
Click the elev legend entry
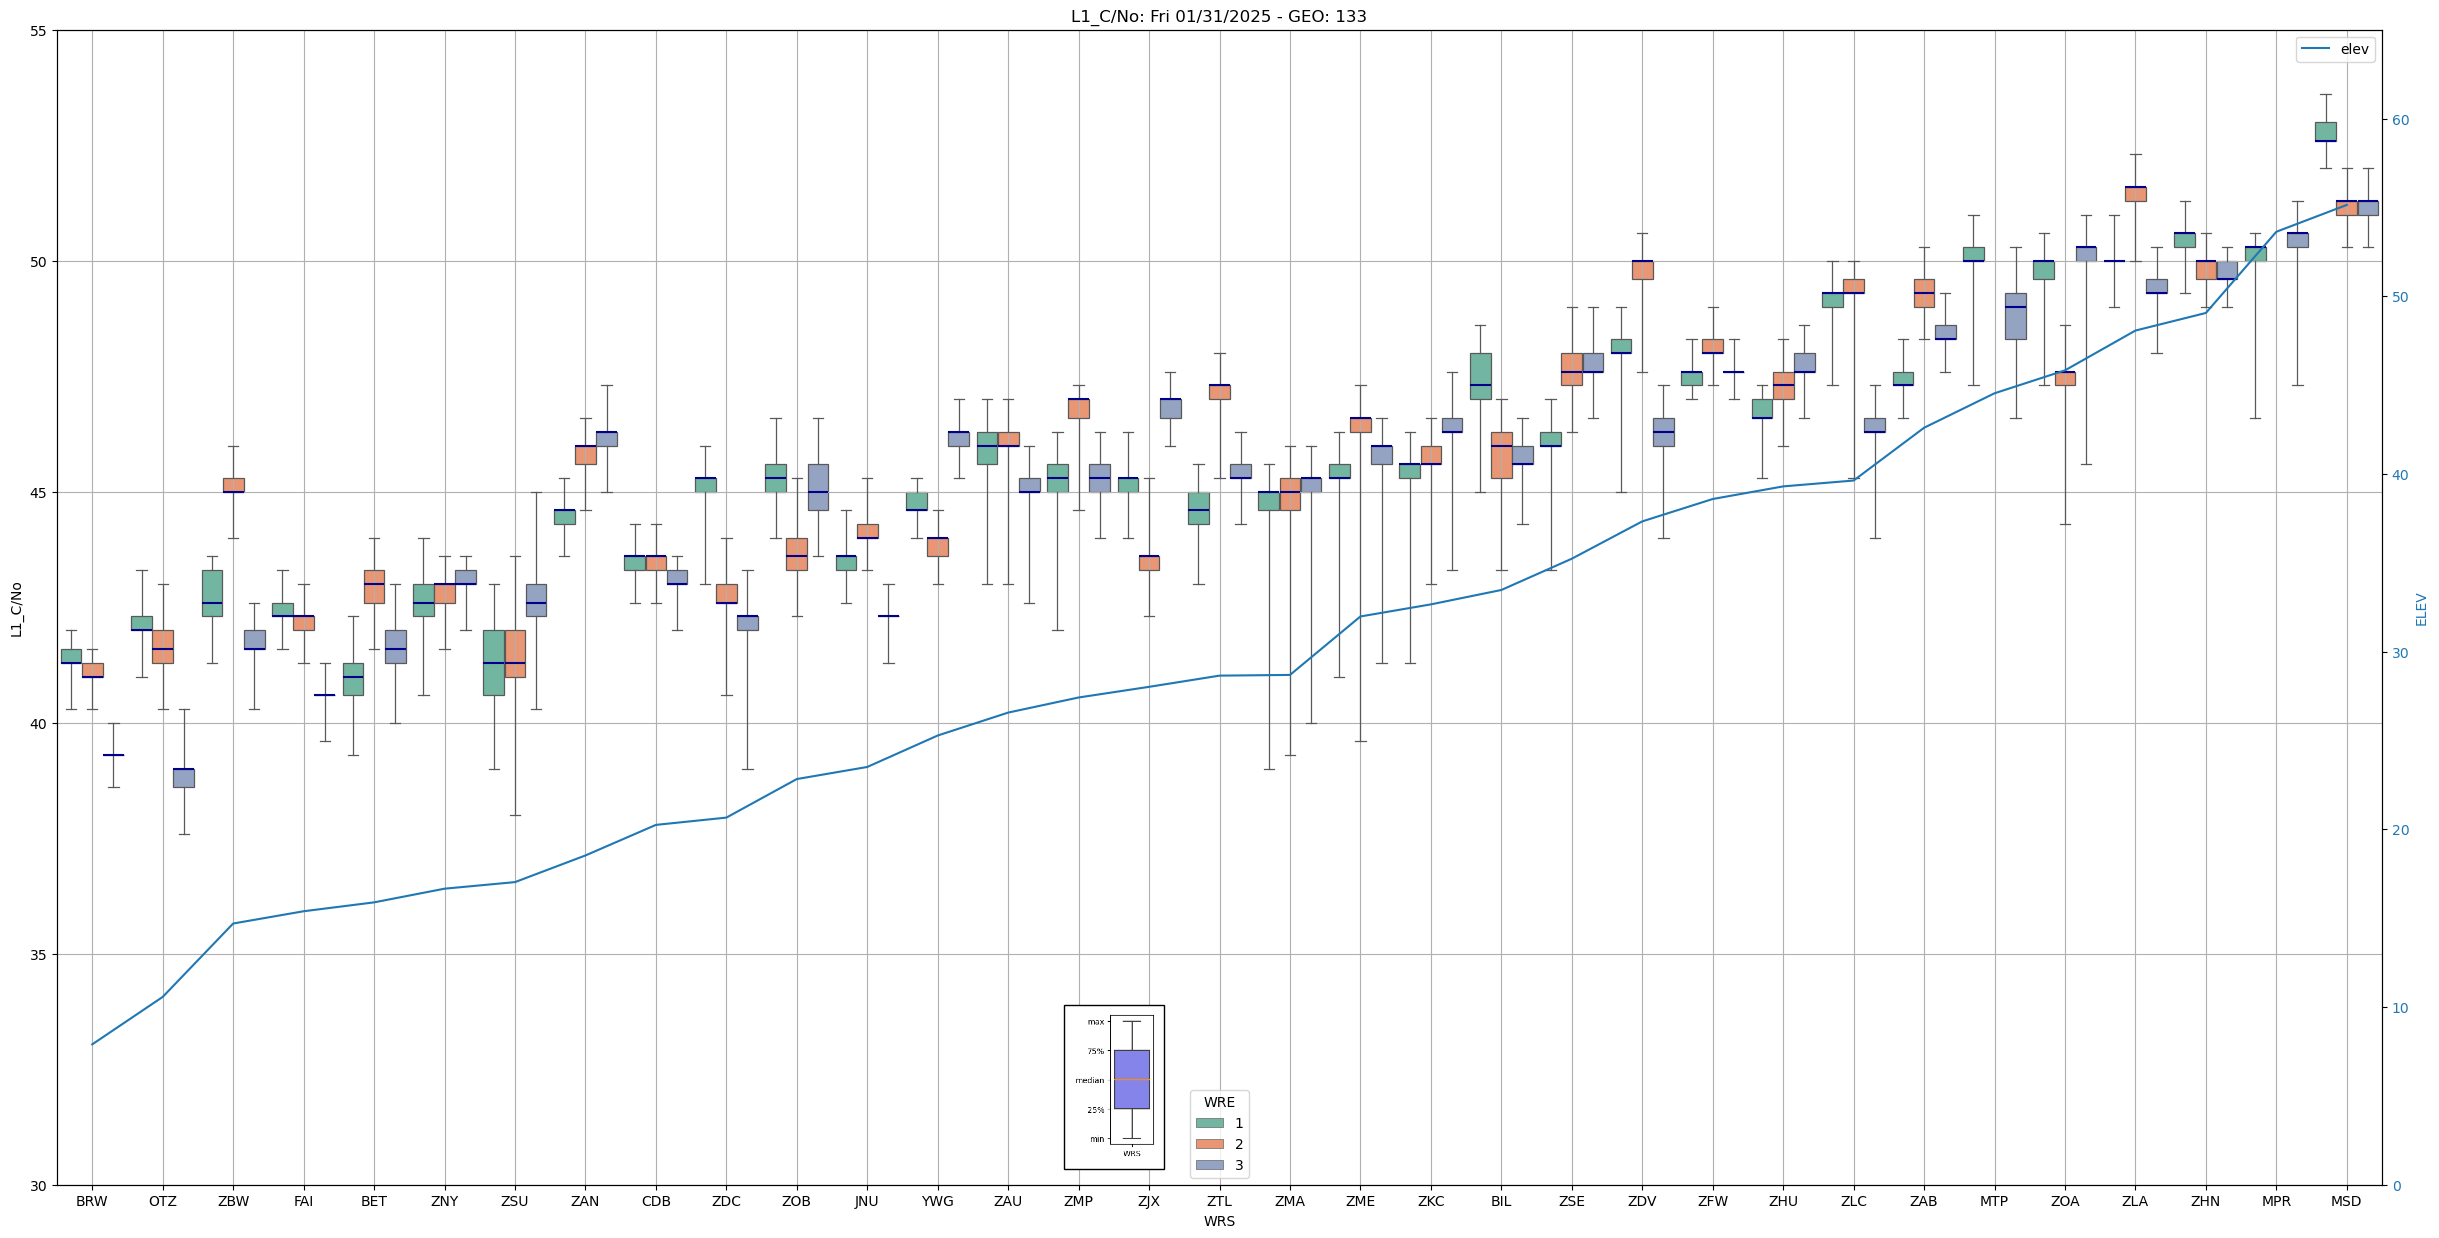2334,49
